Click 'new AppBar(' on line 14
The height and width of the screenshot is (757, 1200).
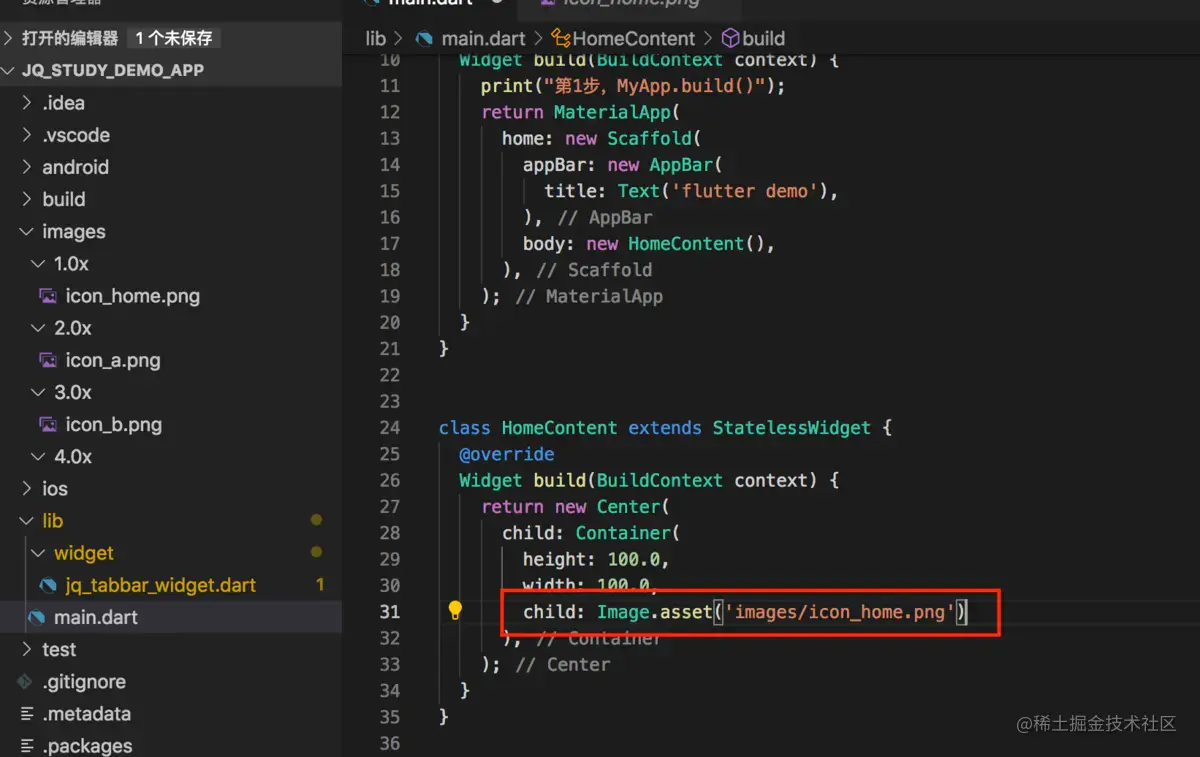tap(665, 164)
